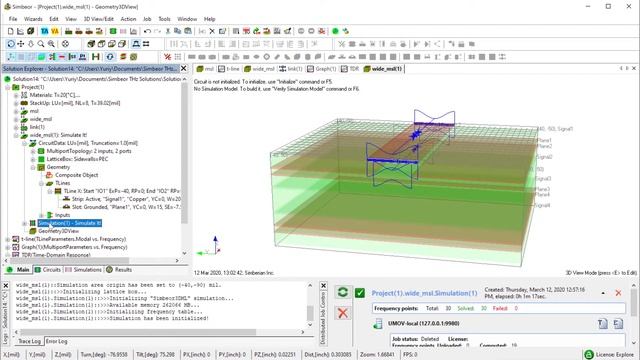Image resolution: width=640 pixels, height=360 pixels.
Task: Collapse the Project(1) node
Action: [x=8, y=87]
